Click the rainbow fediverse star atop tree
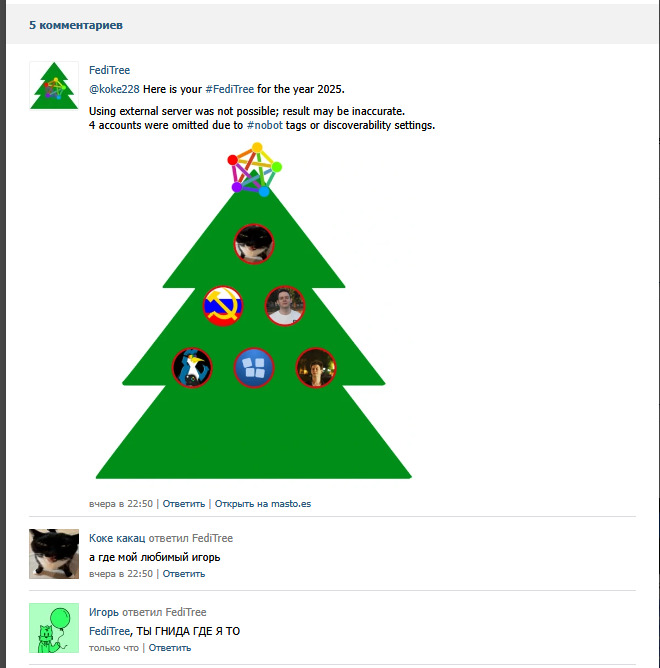Viewport: 660px width, 668px height. 254,170
